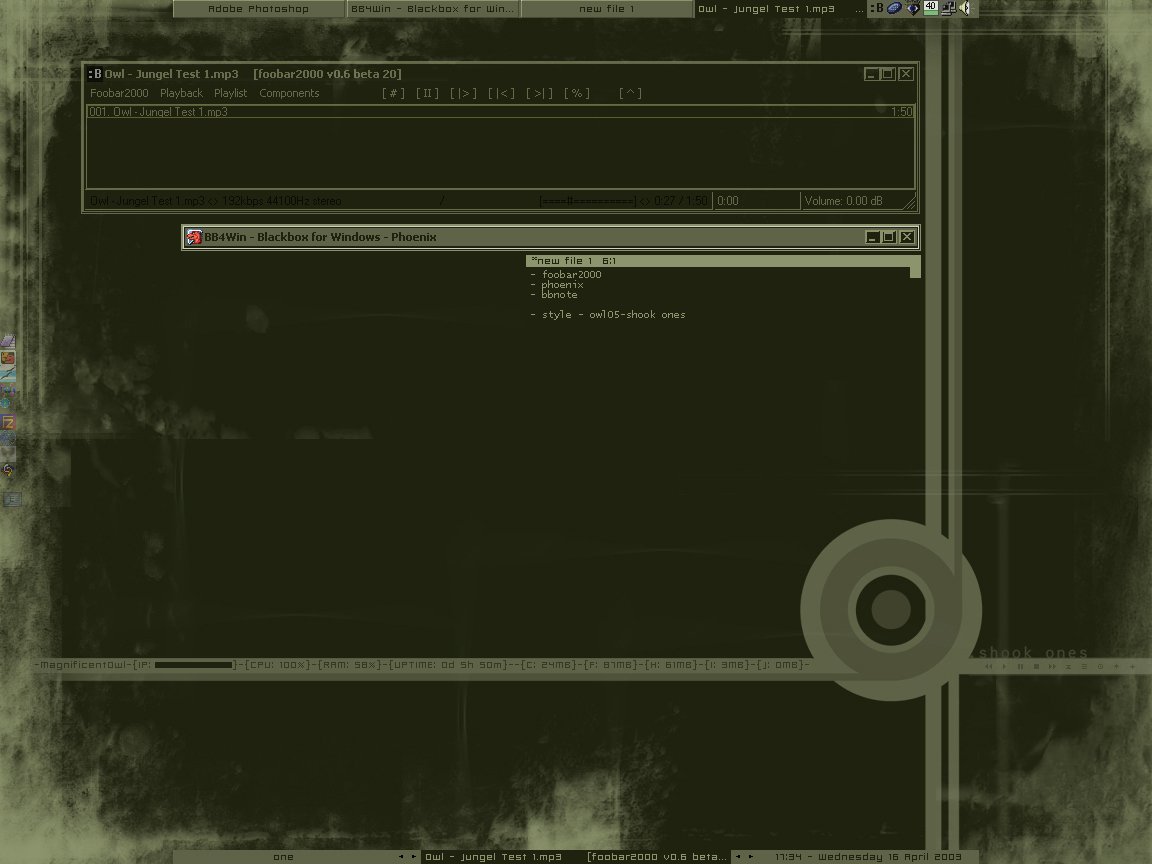Open the Foobar2000 menu
Viewport: 1152px width, 864px height.
[x=119, y=93]
